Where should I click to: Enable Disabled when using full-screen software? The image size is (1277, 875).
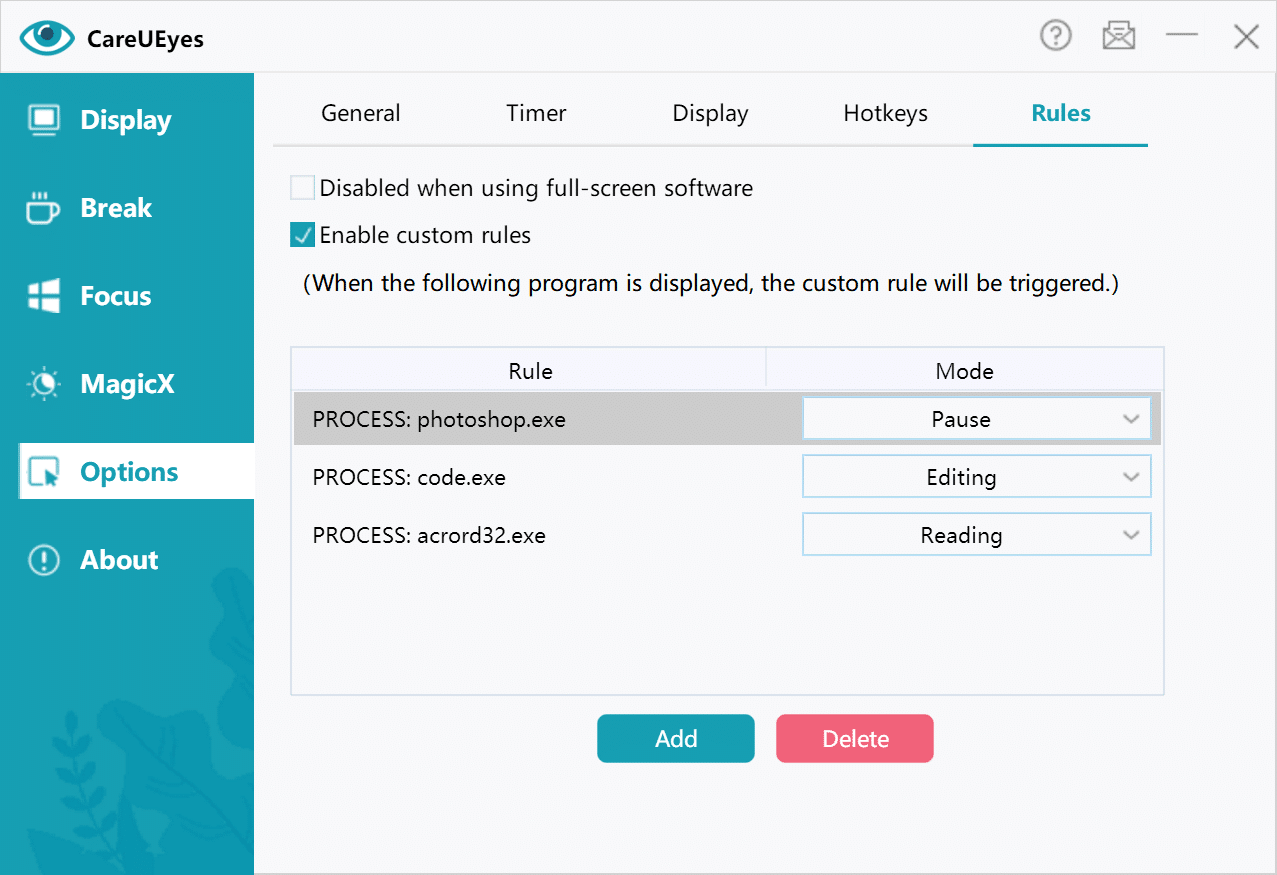point(302,188)
